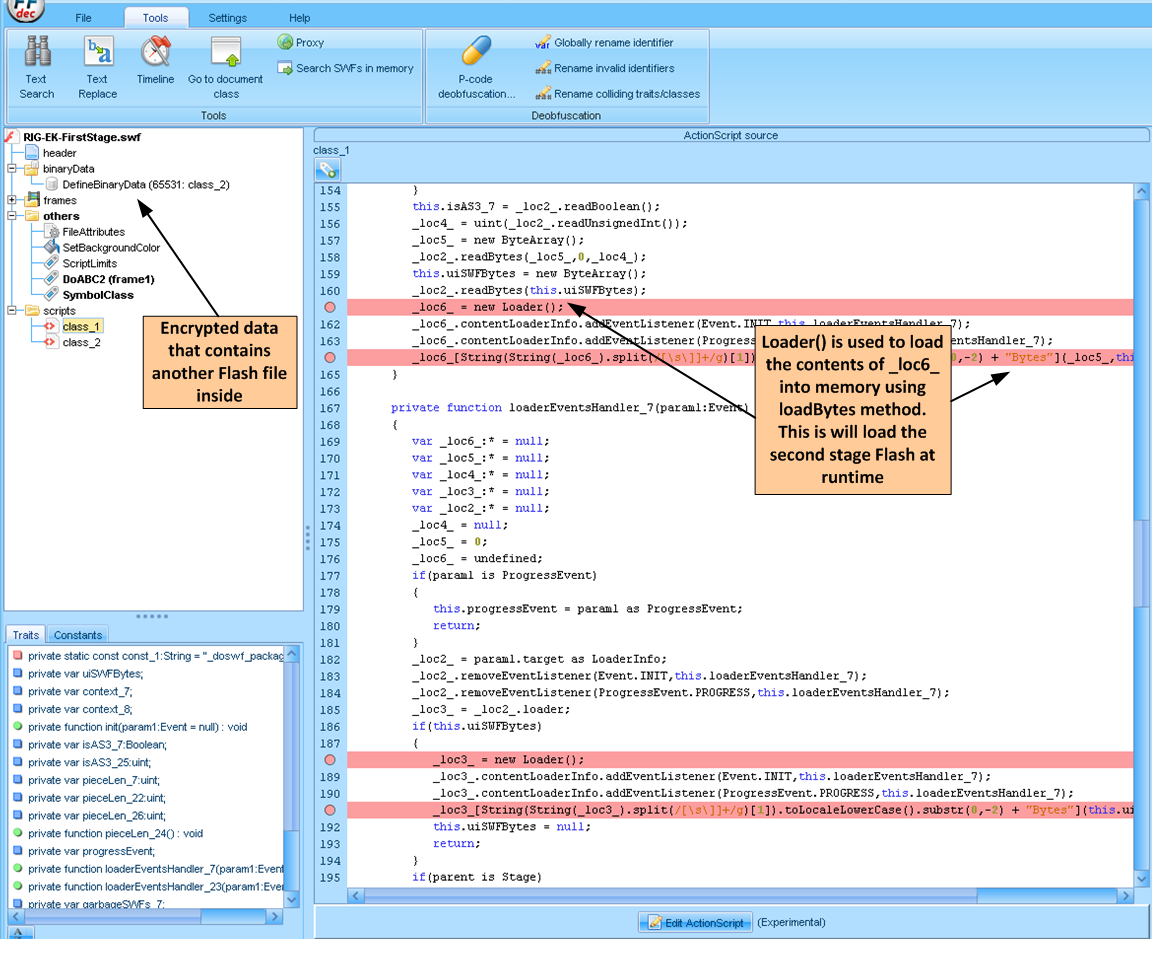Image resolution: width=1152 pixels, height=958 pixels.
Task: Toggle breakpoint on line 188
Action: (330, 760)
